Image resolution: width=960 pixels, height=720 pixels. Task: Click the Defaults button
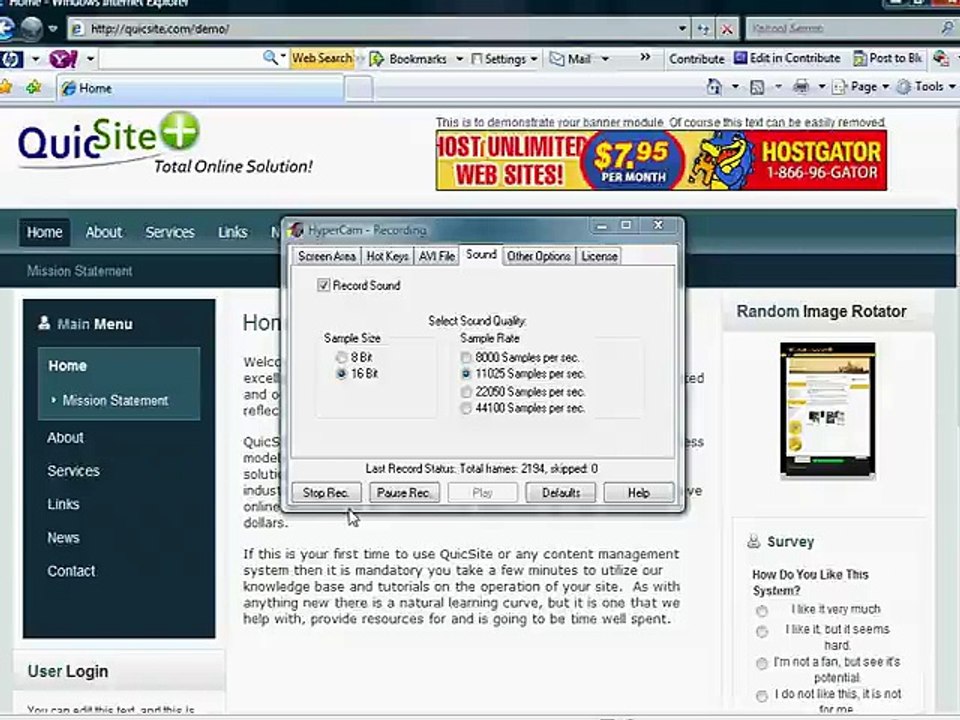pos(560,493)
